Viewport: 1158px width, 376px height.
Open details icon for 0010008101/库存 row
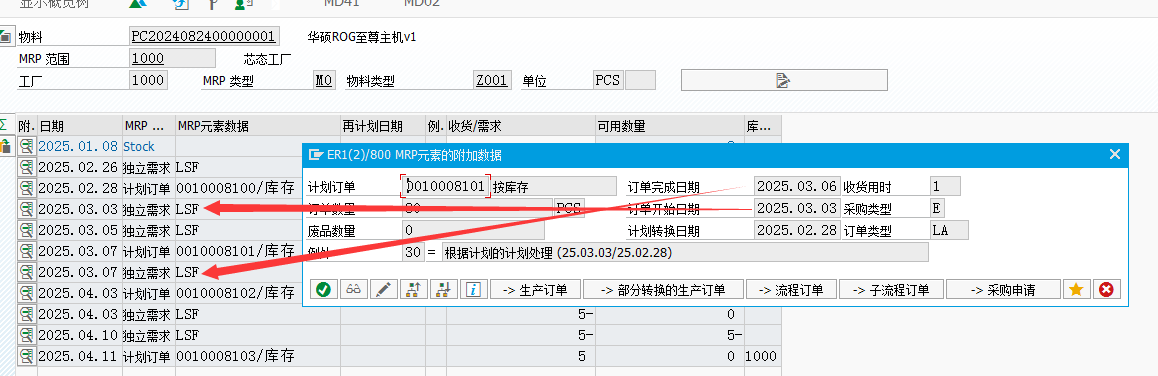[27, 251]
